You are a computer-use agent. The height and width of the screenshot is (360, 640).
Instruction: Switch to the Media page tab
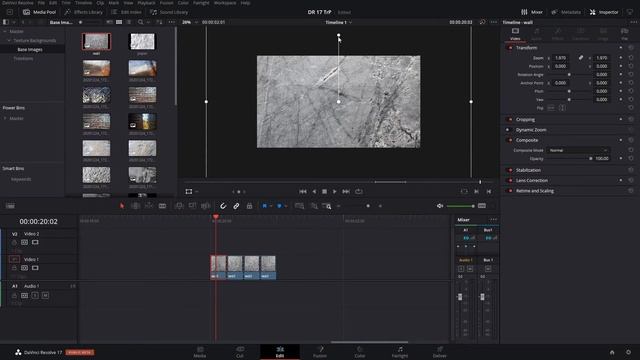click(200, 352)
